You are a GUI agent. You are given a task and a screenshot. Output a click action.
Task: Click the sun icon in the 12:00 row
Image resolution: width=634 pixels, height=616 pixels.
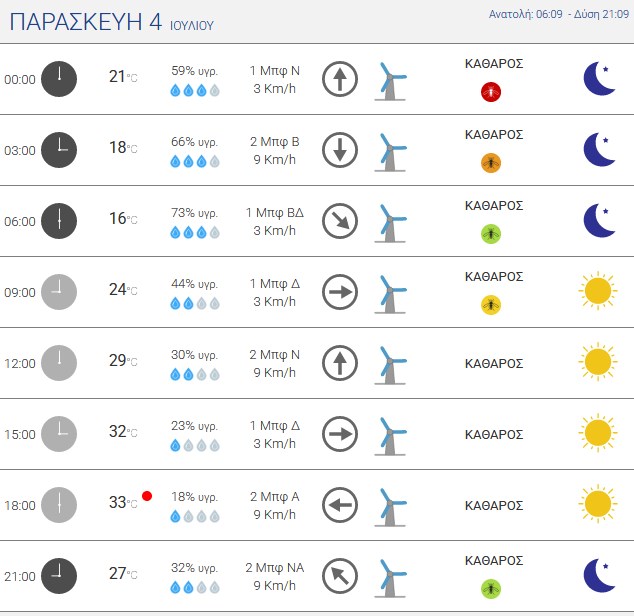coord(598,362)
